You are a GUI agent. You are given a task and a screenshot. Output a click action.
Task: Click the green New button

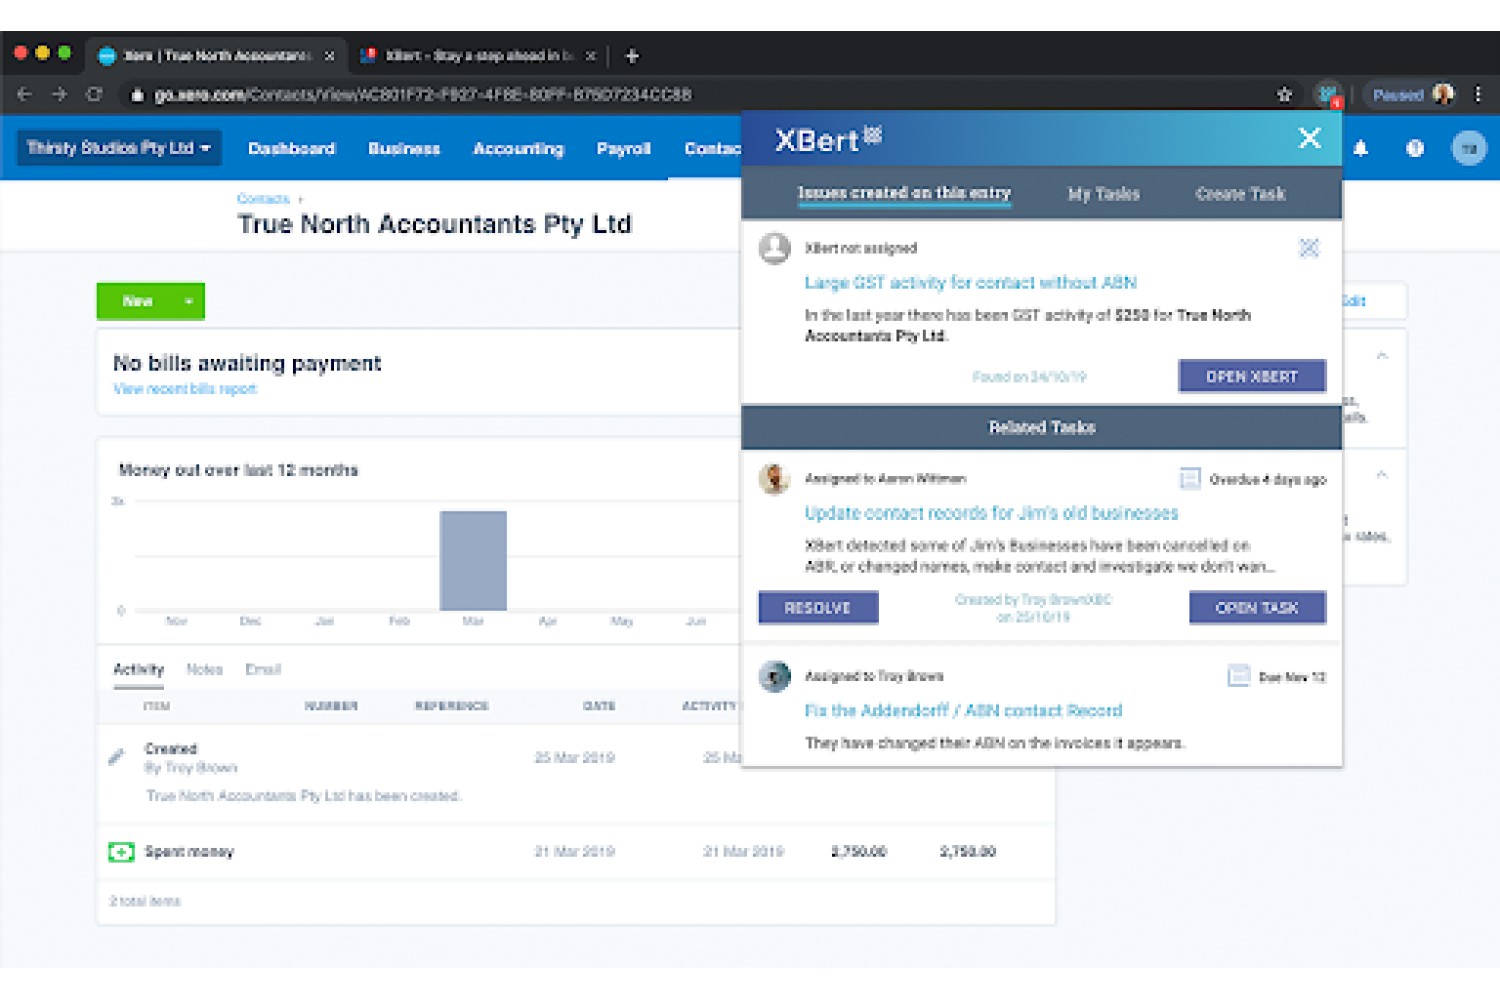tap(137, 301)
